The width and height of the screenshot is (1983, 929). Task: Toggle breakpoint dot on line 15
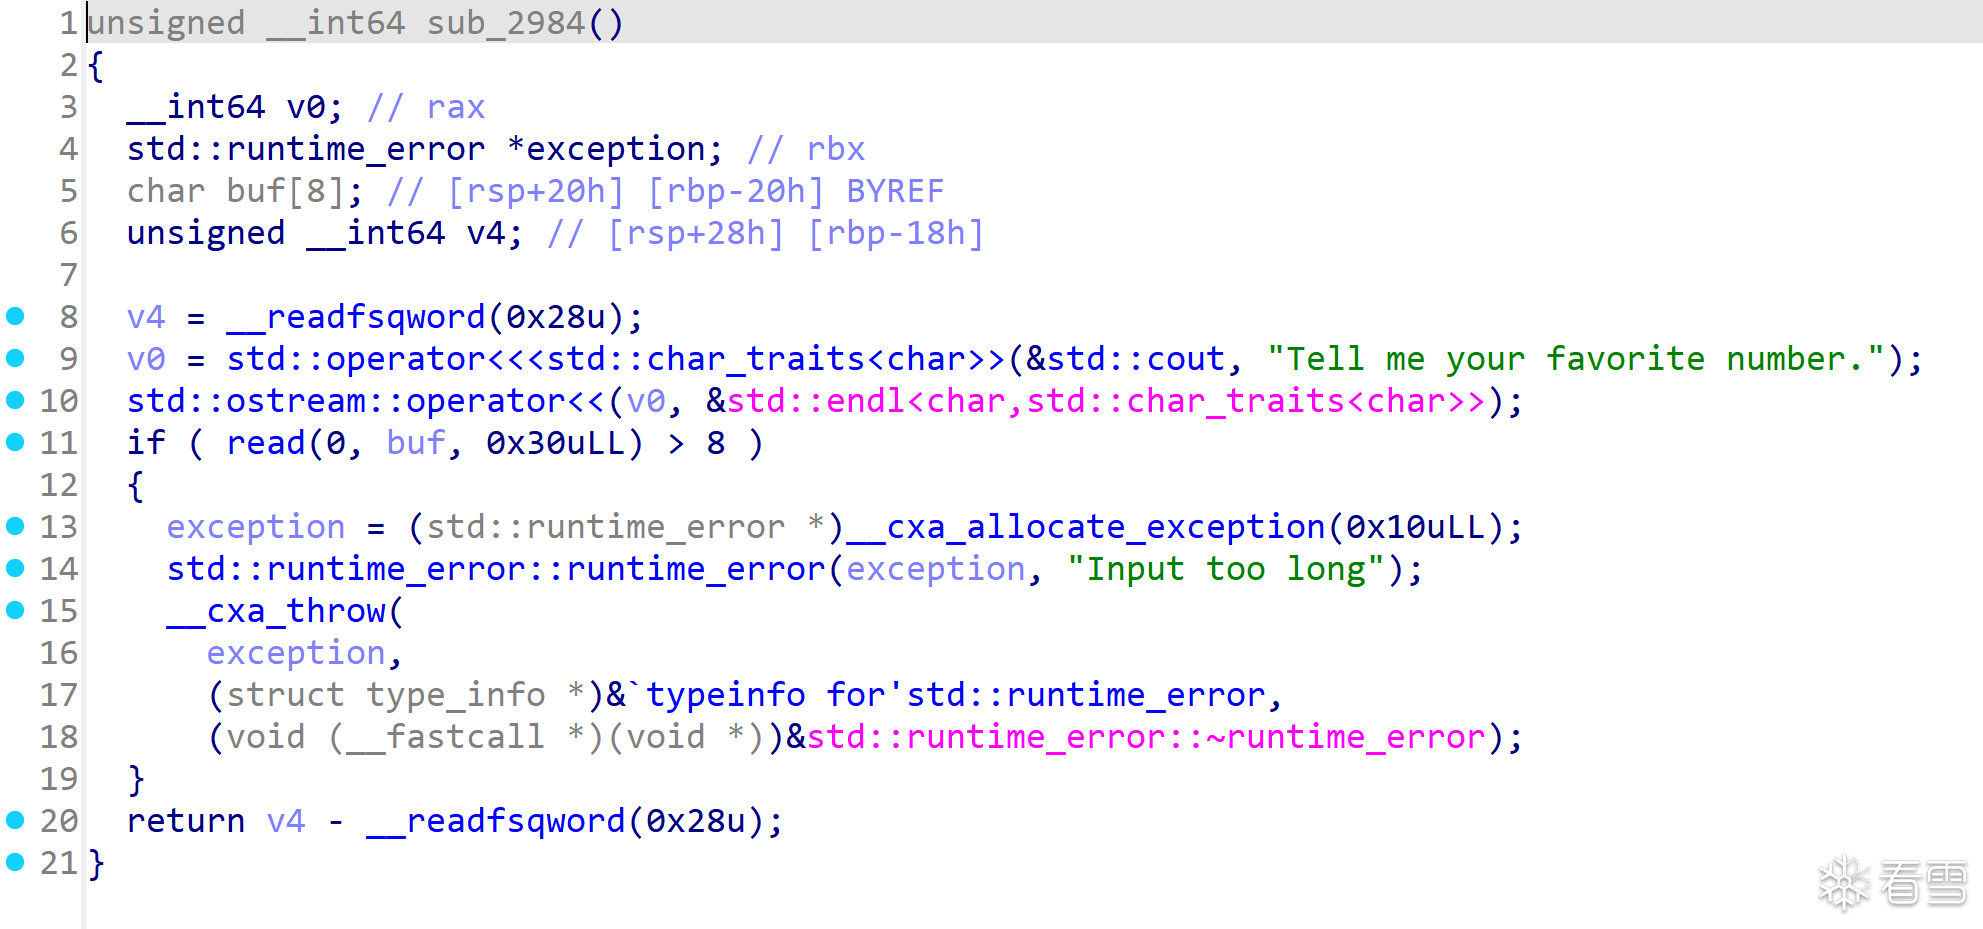(x=15, y=610)
